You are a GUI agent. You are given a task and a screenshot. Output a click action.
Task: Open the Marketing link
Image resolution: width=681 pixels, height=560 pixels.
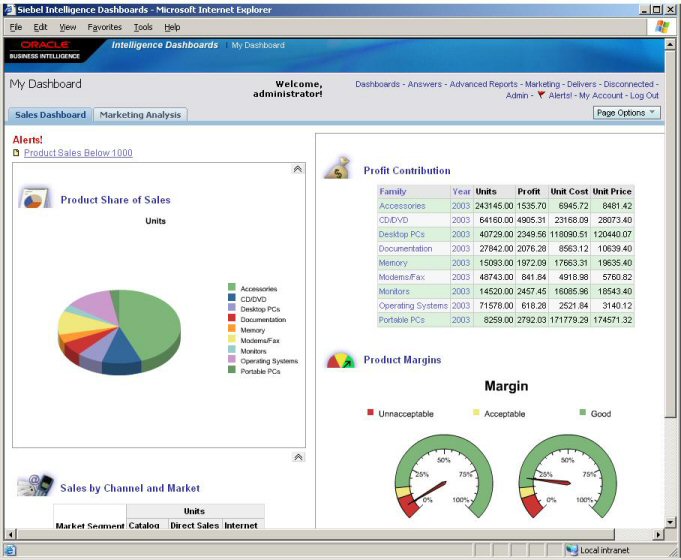(542, 84)
